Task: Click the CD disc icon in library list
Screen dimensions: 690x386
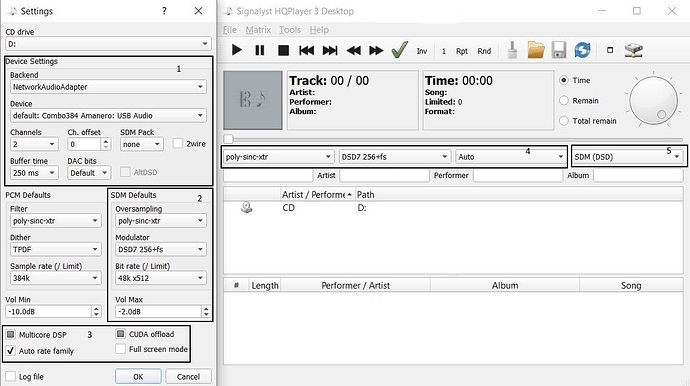Action: click(x=246, y=207)
